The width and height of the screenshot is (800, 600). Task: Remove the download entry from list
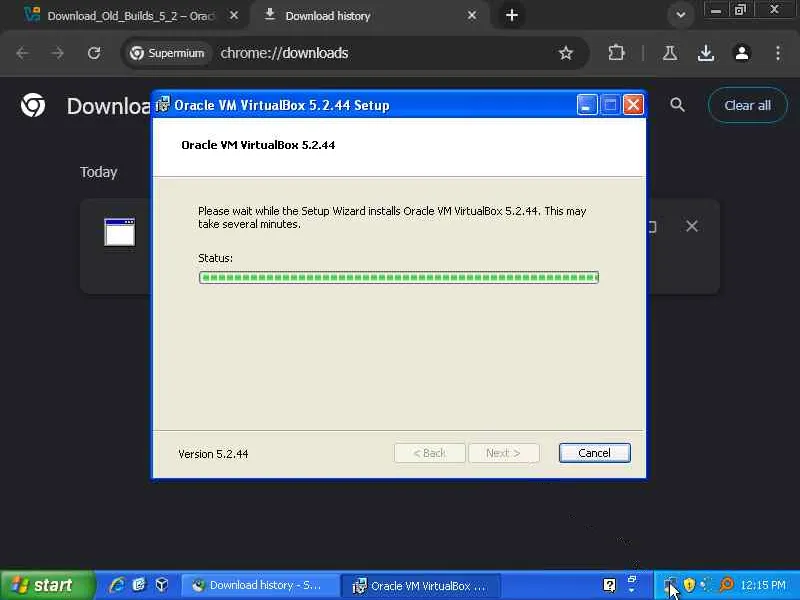pos(692,226)
